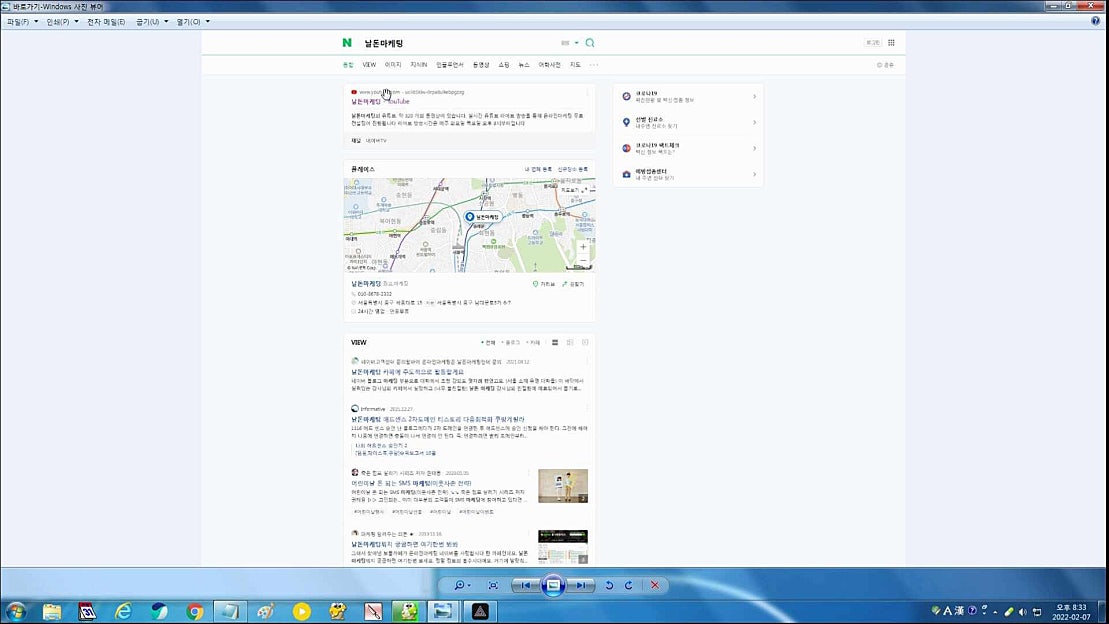1109x624 pixels.
Task: Expand the 열기(O) dropdown
Action: coord(193,21)
